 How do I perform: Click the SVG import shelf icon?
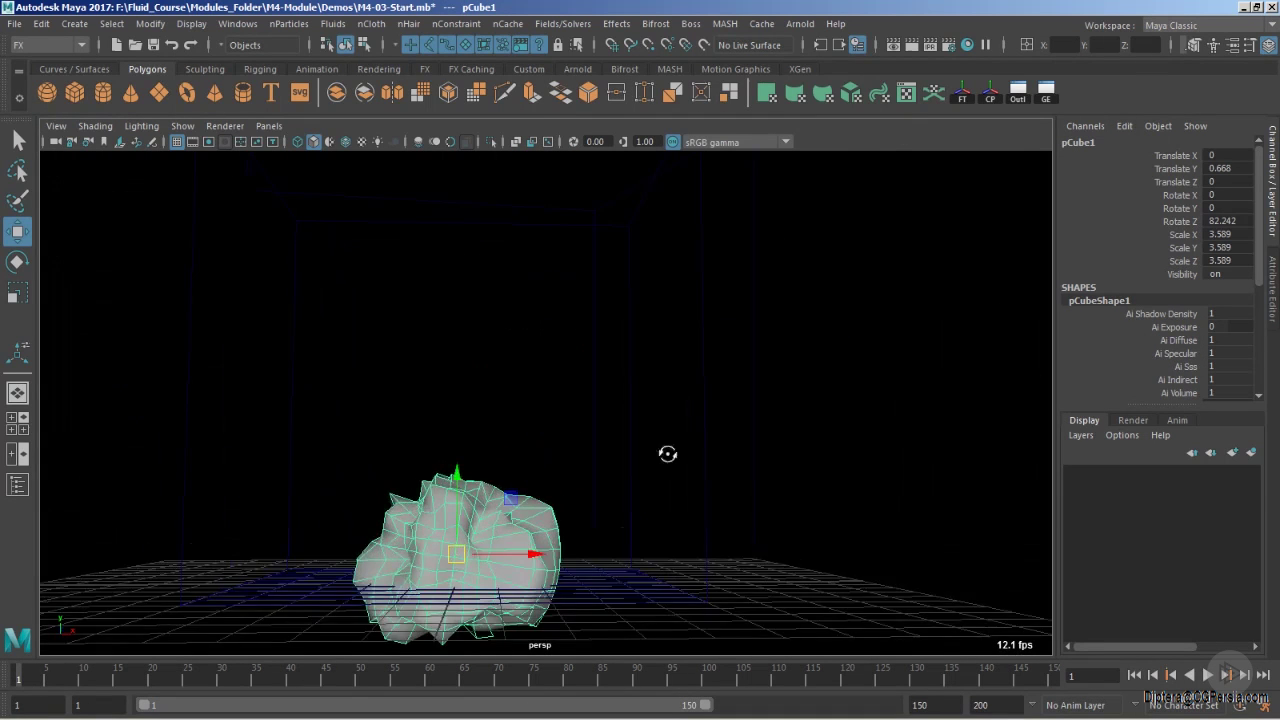[x=299, y=93]
